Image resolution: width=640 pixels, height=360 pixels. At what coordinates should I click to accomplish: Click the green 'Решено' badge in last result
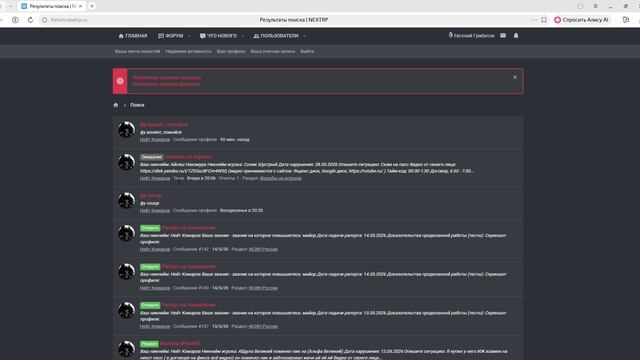point(149,344)
